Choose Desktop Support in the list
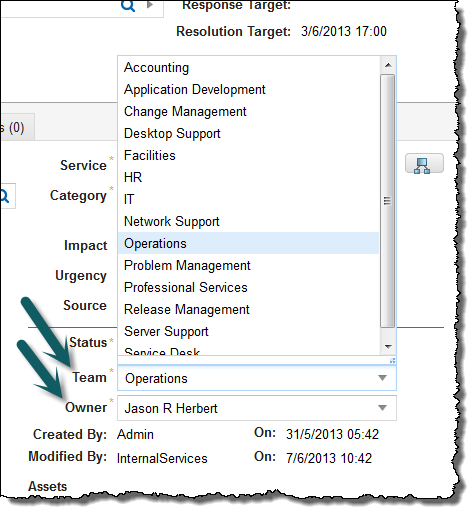Viewport: 476px width, 514px height. tap(248, 133)
